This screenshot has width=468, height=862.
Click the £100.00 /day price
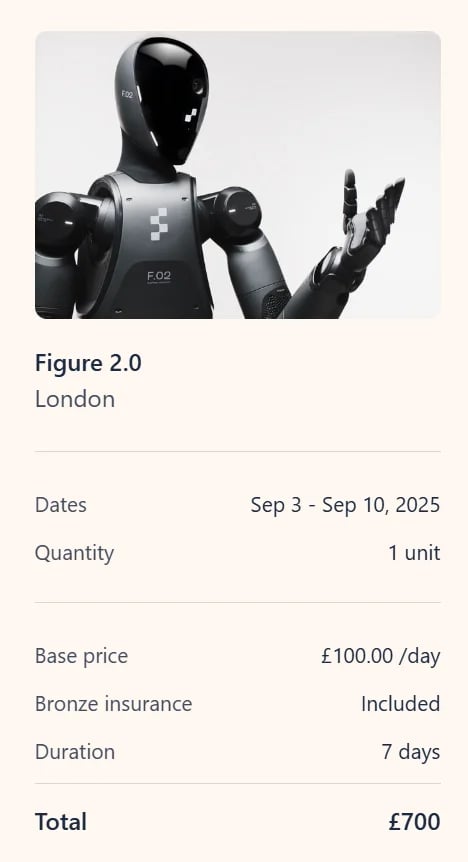[381, 656]
